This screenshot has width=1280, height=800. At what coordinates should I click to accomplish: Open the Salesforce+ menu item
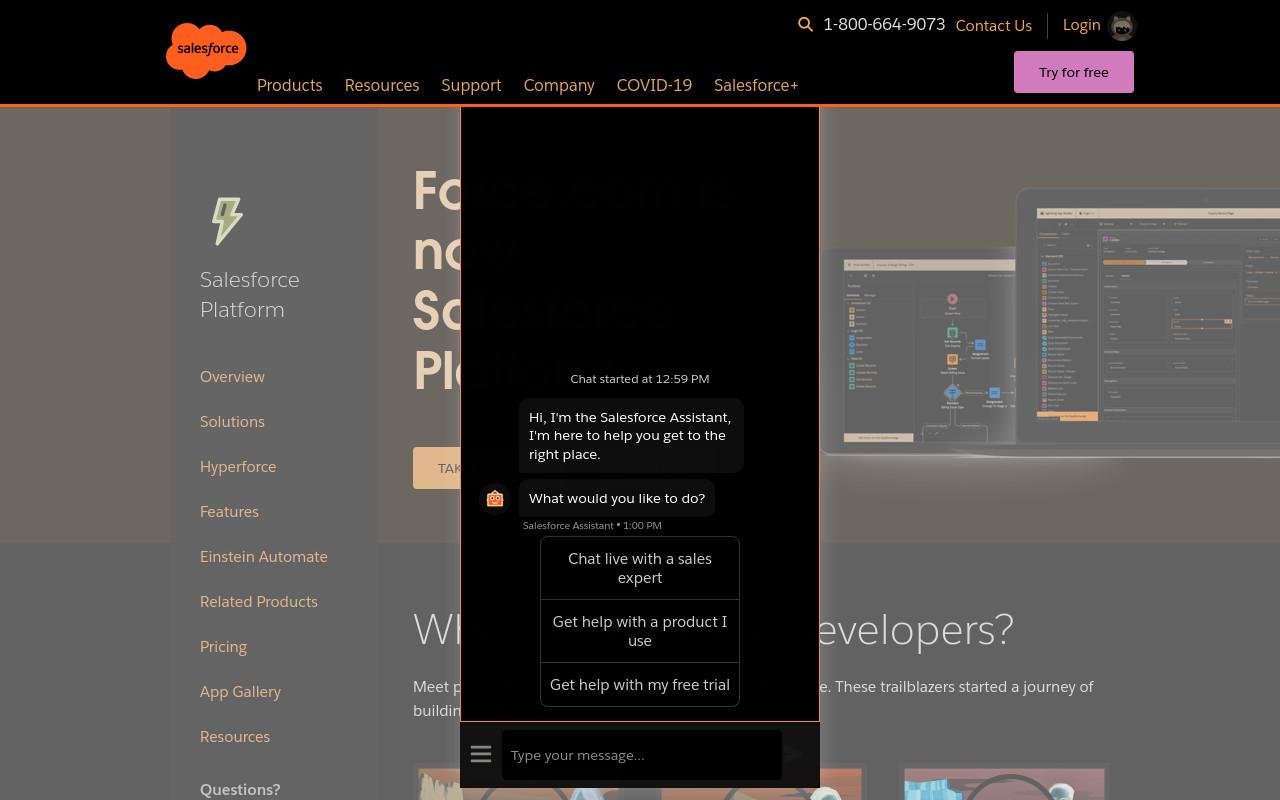click(756, 85)
